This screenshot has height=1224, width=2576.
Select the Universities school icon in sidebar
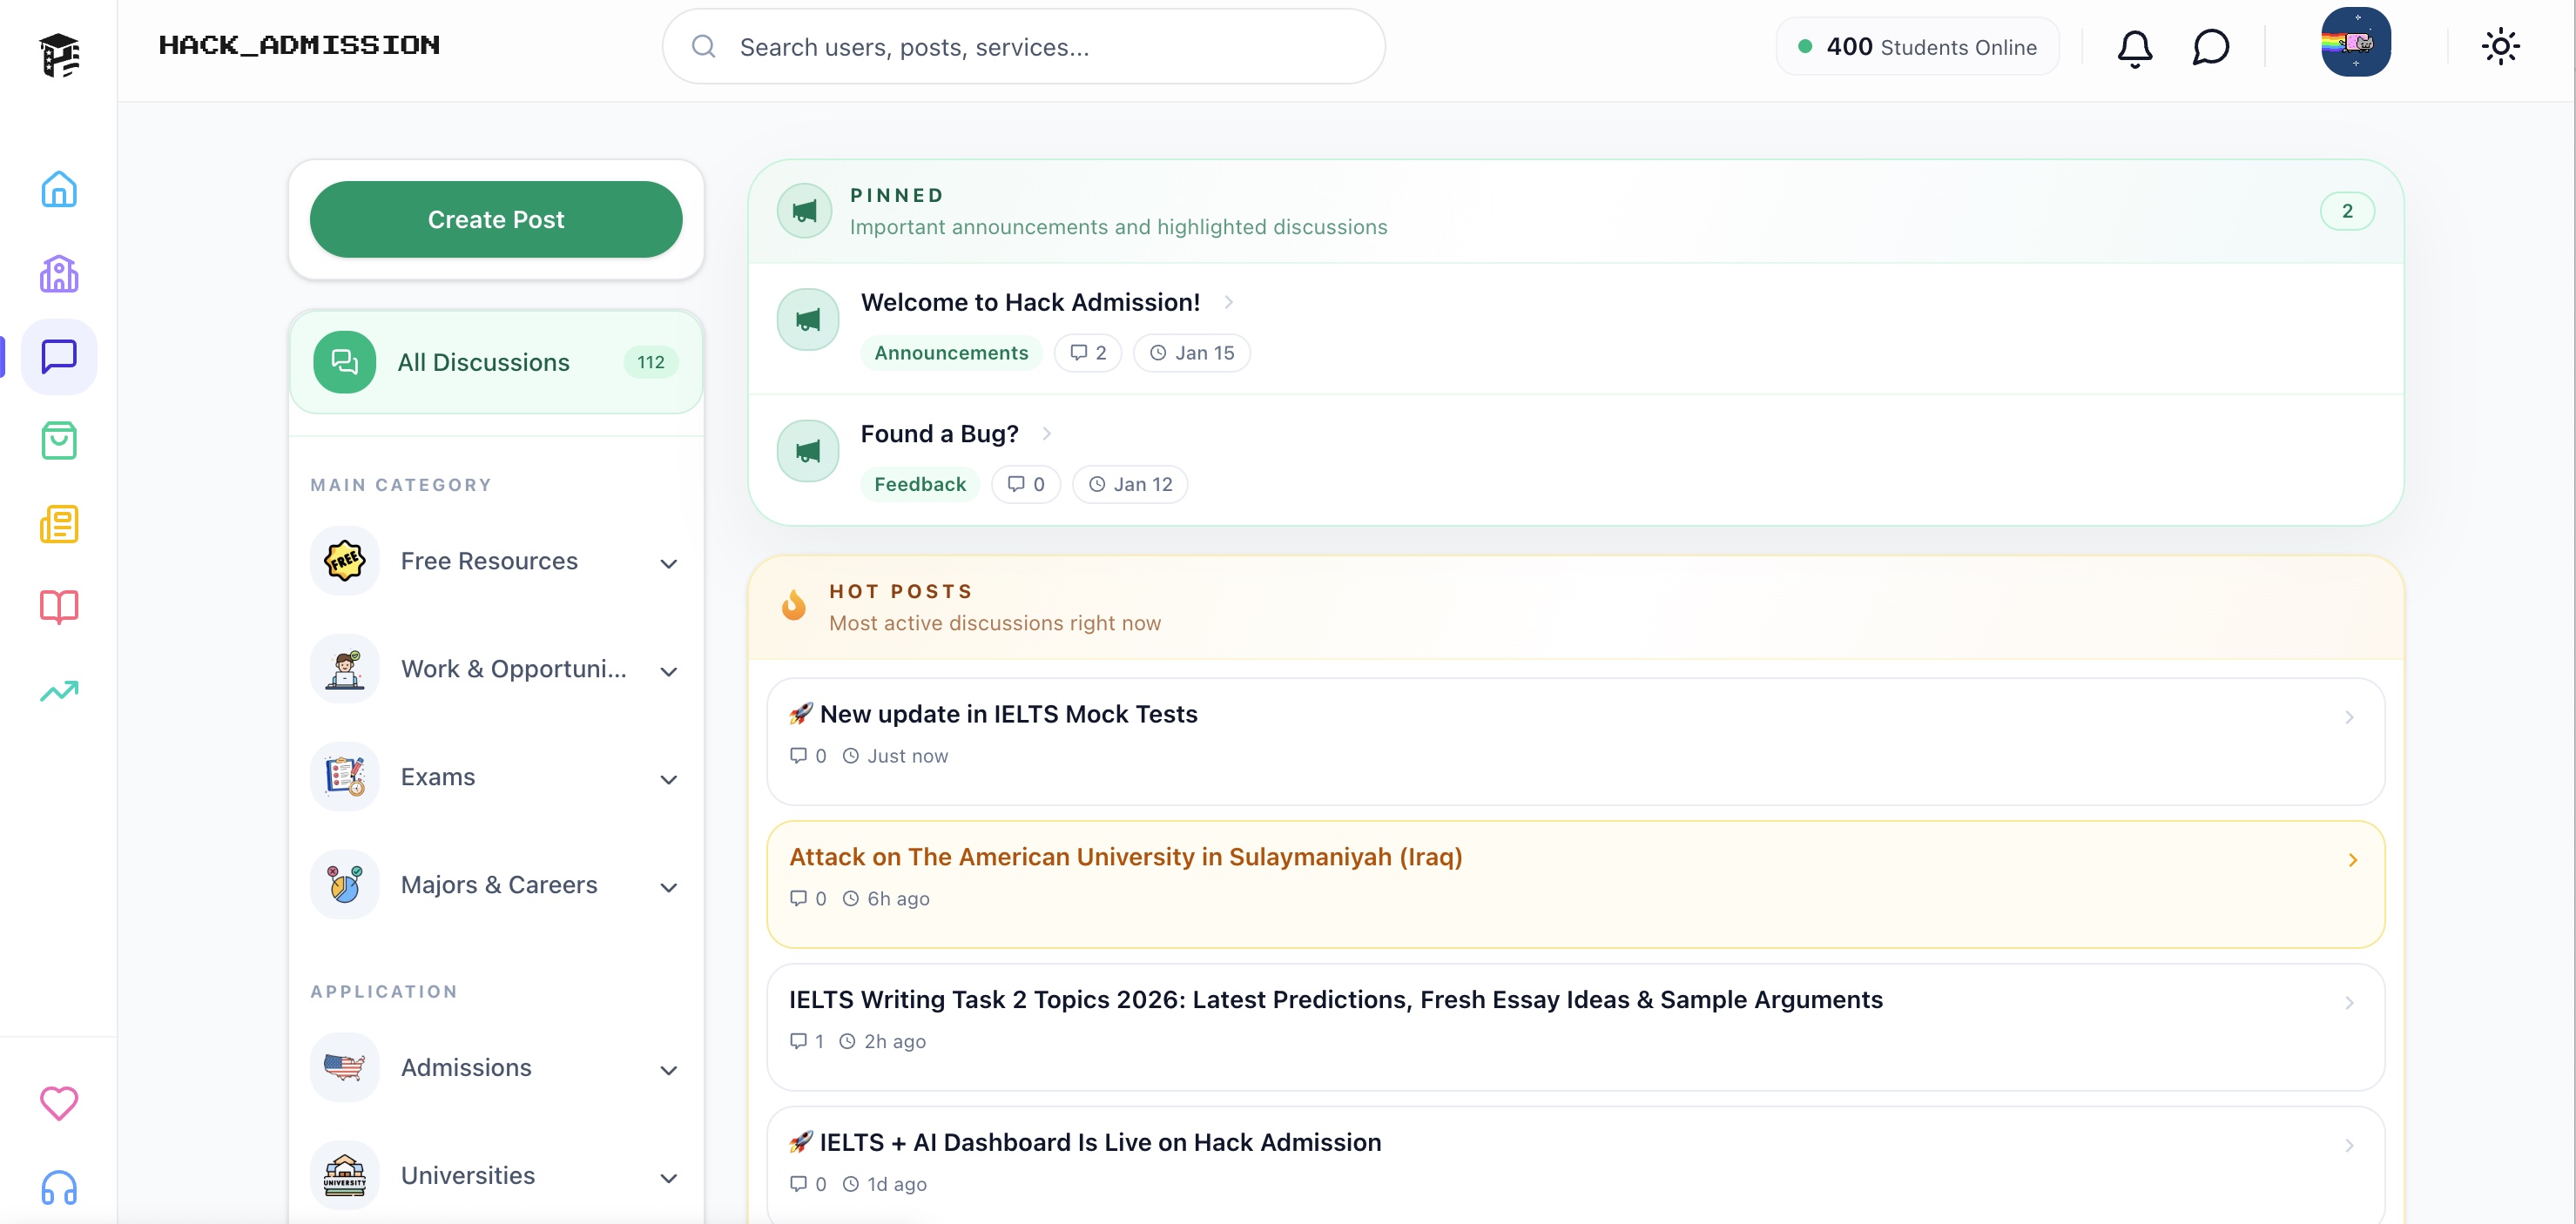point(58,273)
